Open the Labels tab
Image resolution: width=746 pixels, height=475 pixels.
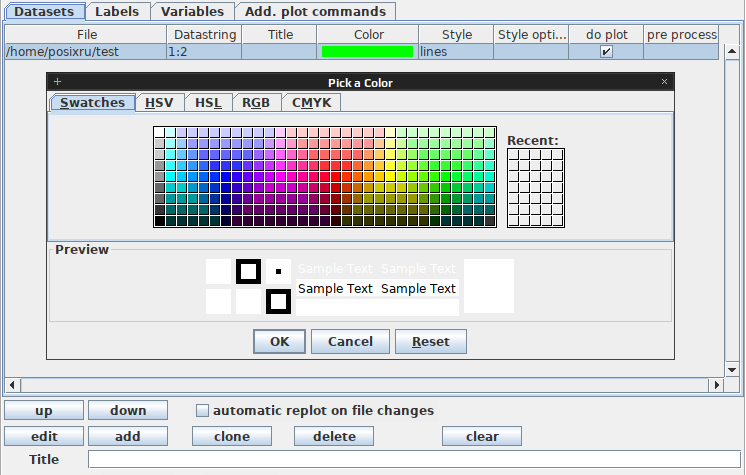(117, 11)
